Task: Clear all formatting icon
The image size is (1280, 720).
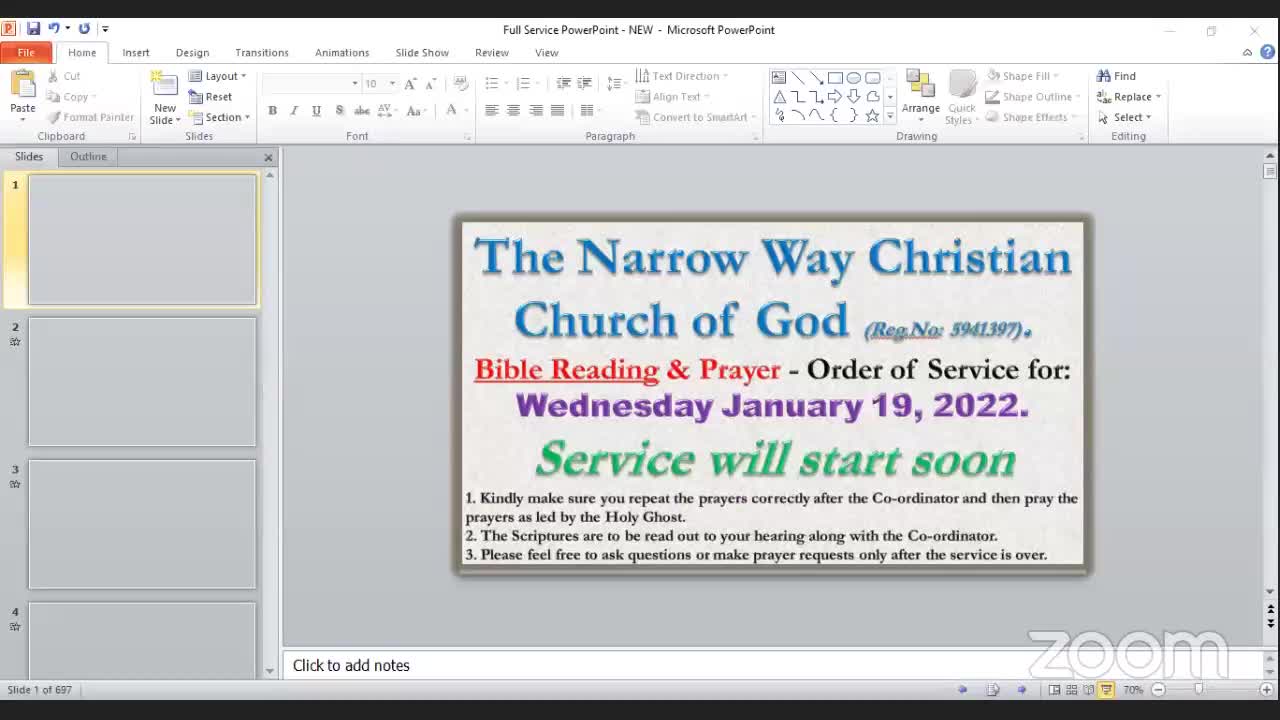Action: click(460, 84)
